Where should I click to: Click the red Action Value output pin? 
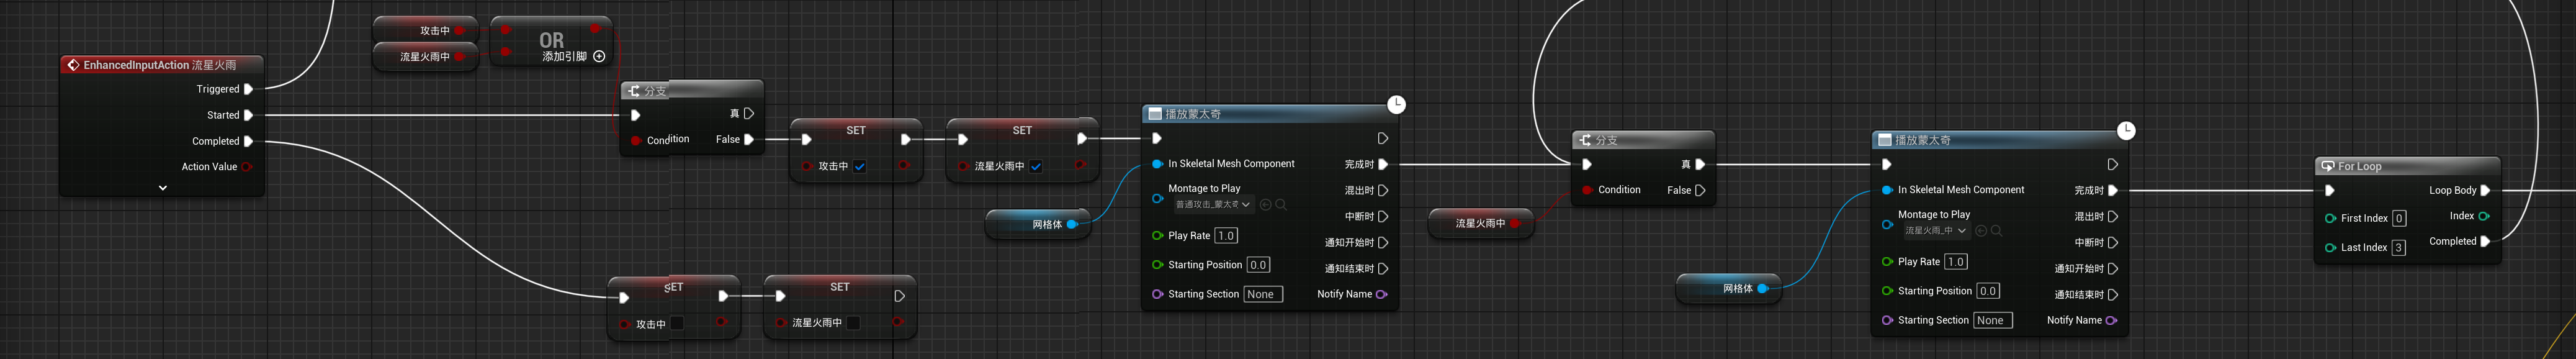(247, 167)
